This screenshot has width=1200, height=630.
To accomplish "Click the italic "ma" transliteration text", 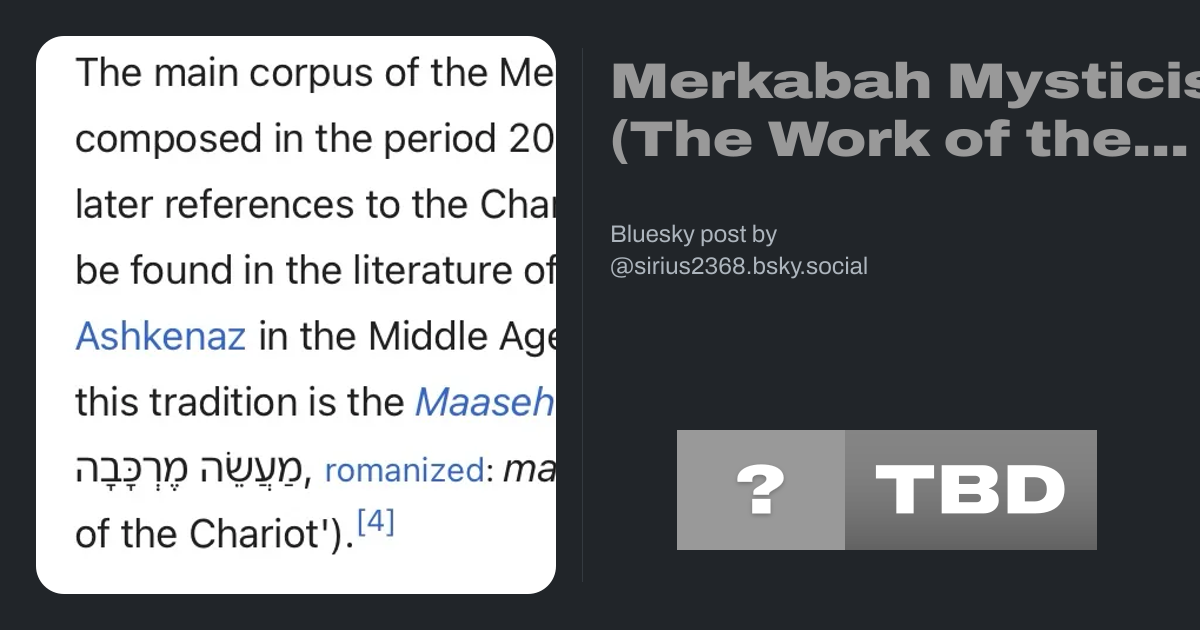I will [x=529, y=469].
